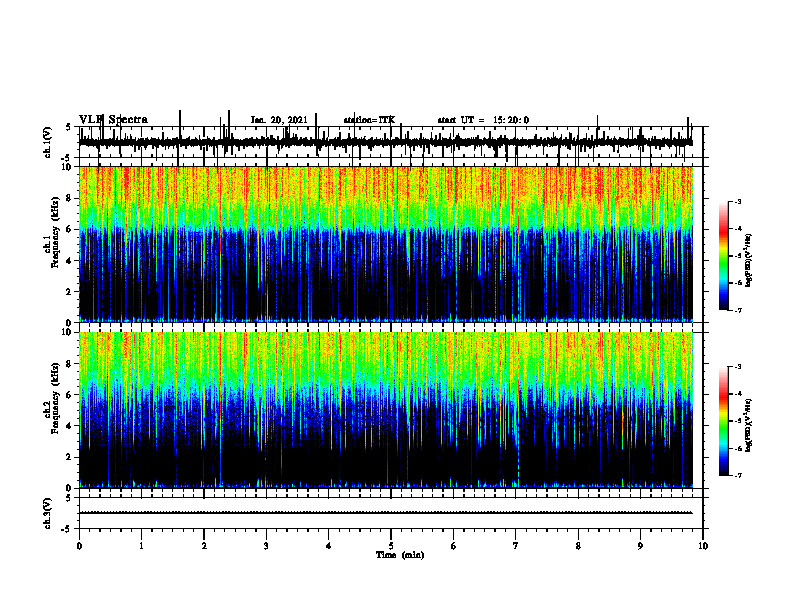Click the "8" kHz tick of ch.1 spectrogram

[x=70, y=198]
